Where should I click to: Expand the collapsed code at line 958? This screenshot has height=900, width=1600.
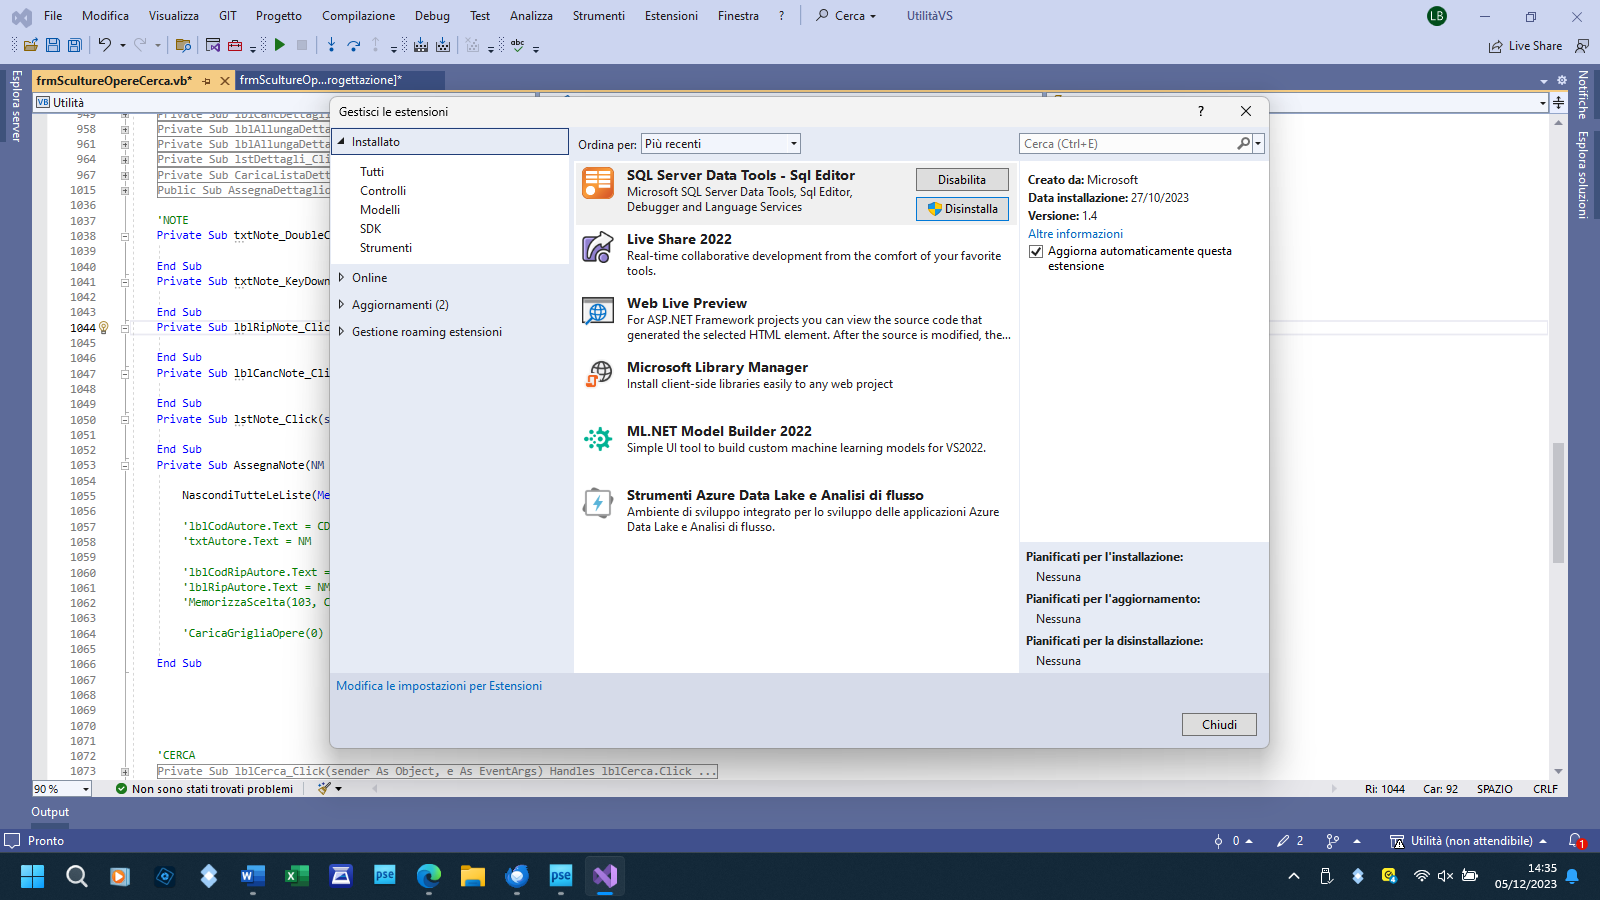pos(125,129)
